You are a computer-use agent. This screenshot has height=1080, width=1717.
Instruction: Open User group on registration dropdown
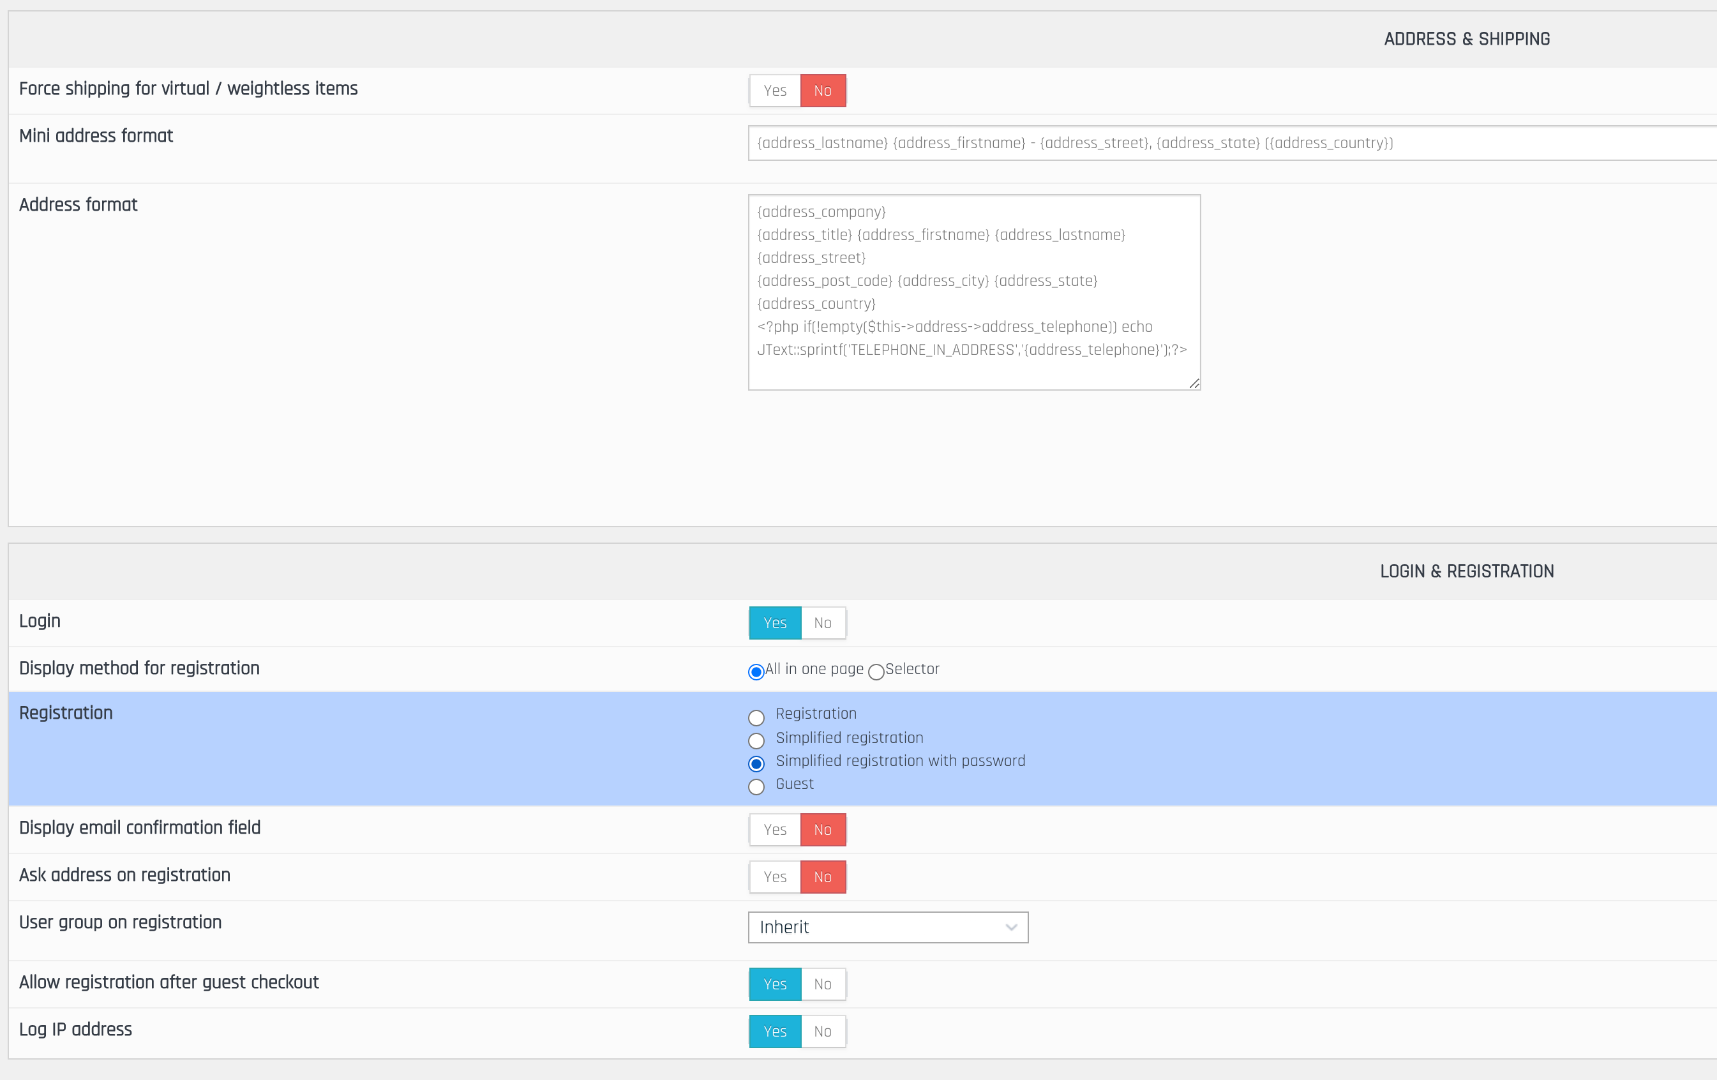point(887,927)
